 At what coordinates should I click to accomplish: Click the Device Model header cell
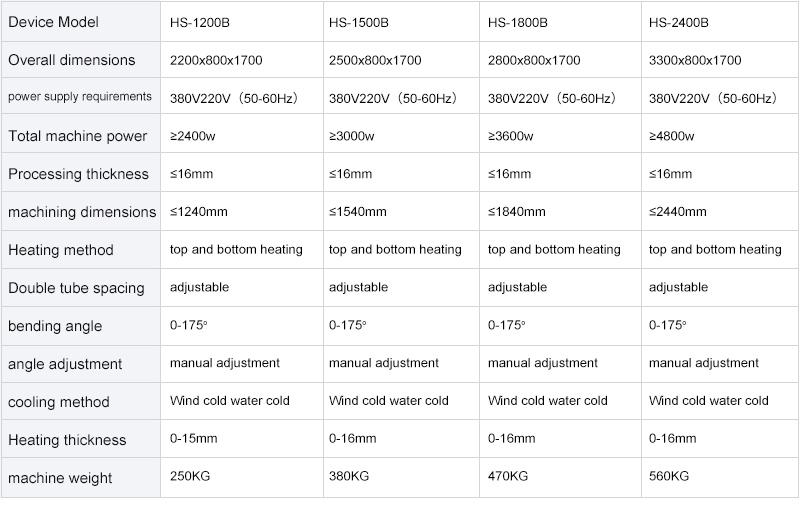[x=81, y=21]
